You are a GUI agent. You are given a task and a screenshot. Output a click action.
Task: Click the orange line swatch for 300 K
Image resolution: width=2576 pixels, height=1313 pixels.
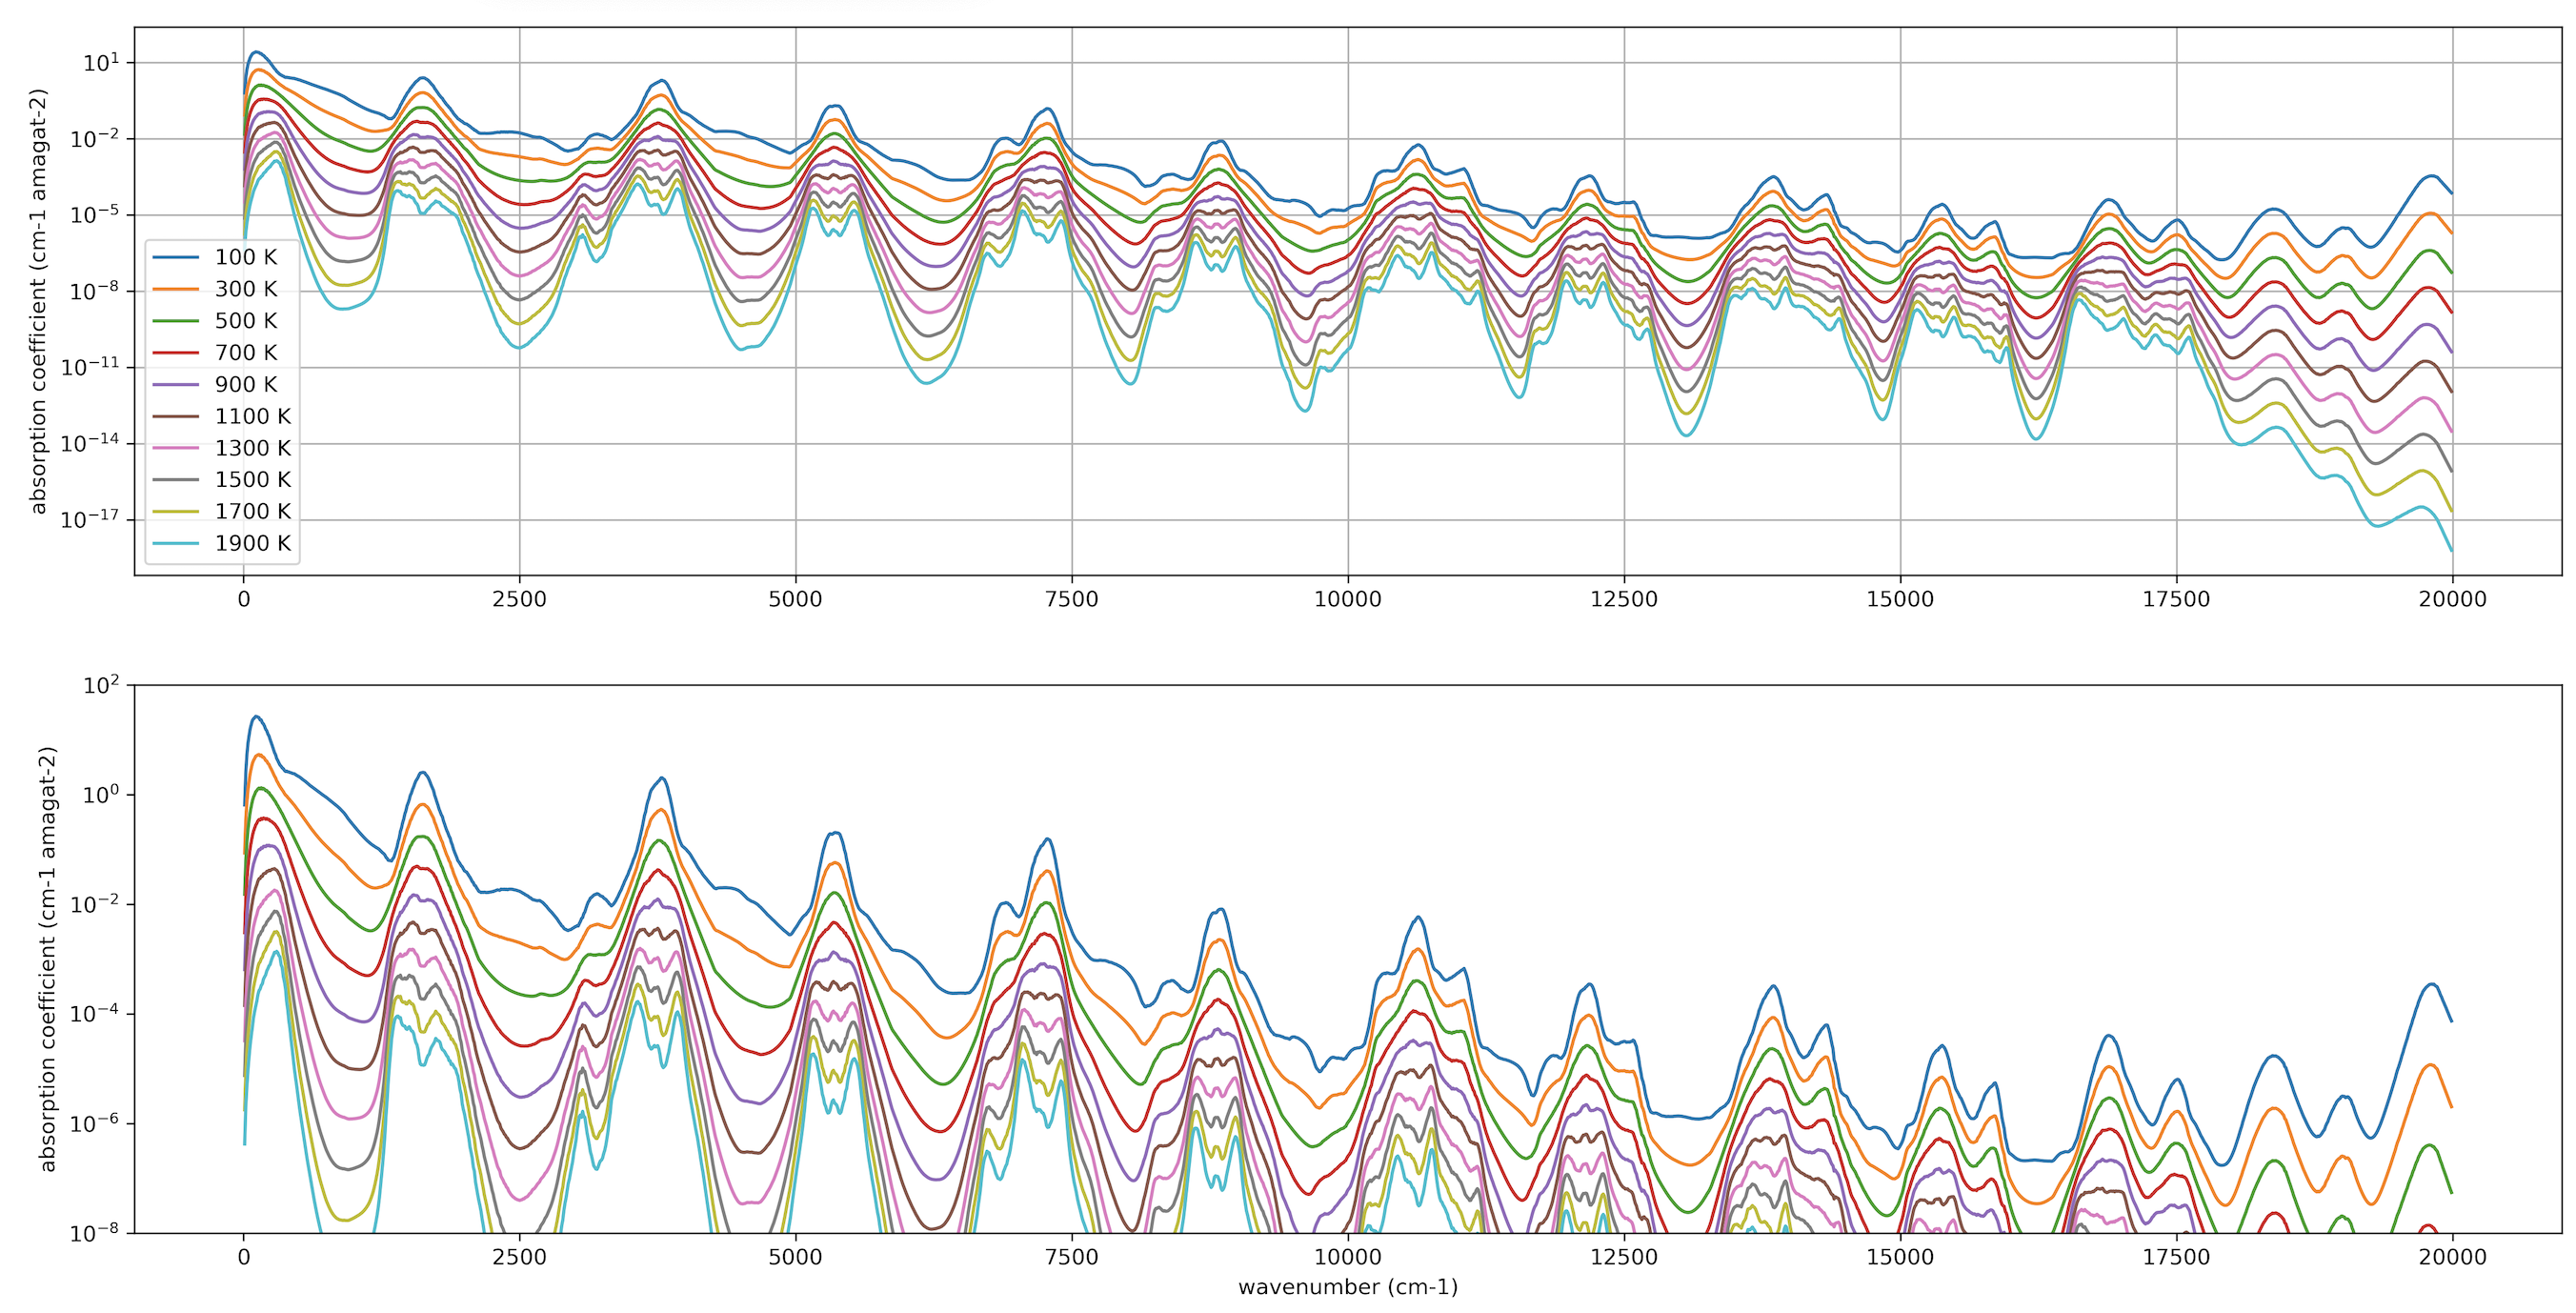coord(175,289)
